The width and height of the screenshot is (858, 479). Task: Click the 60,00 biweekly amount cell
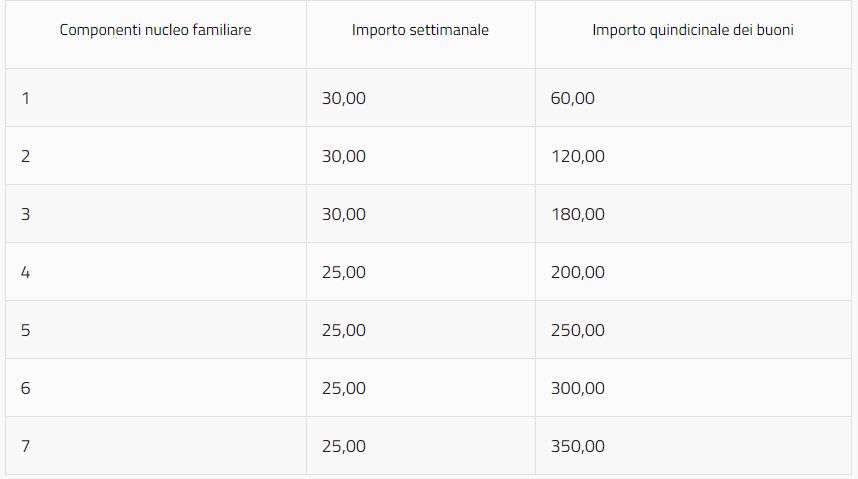(573, 98)
